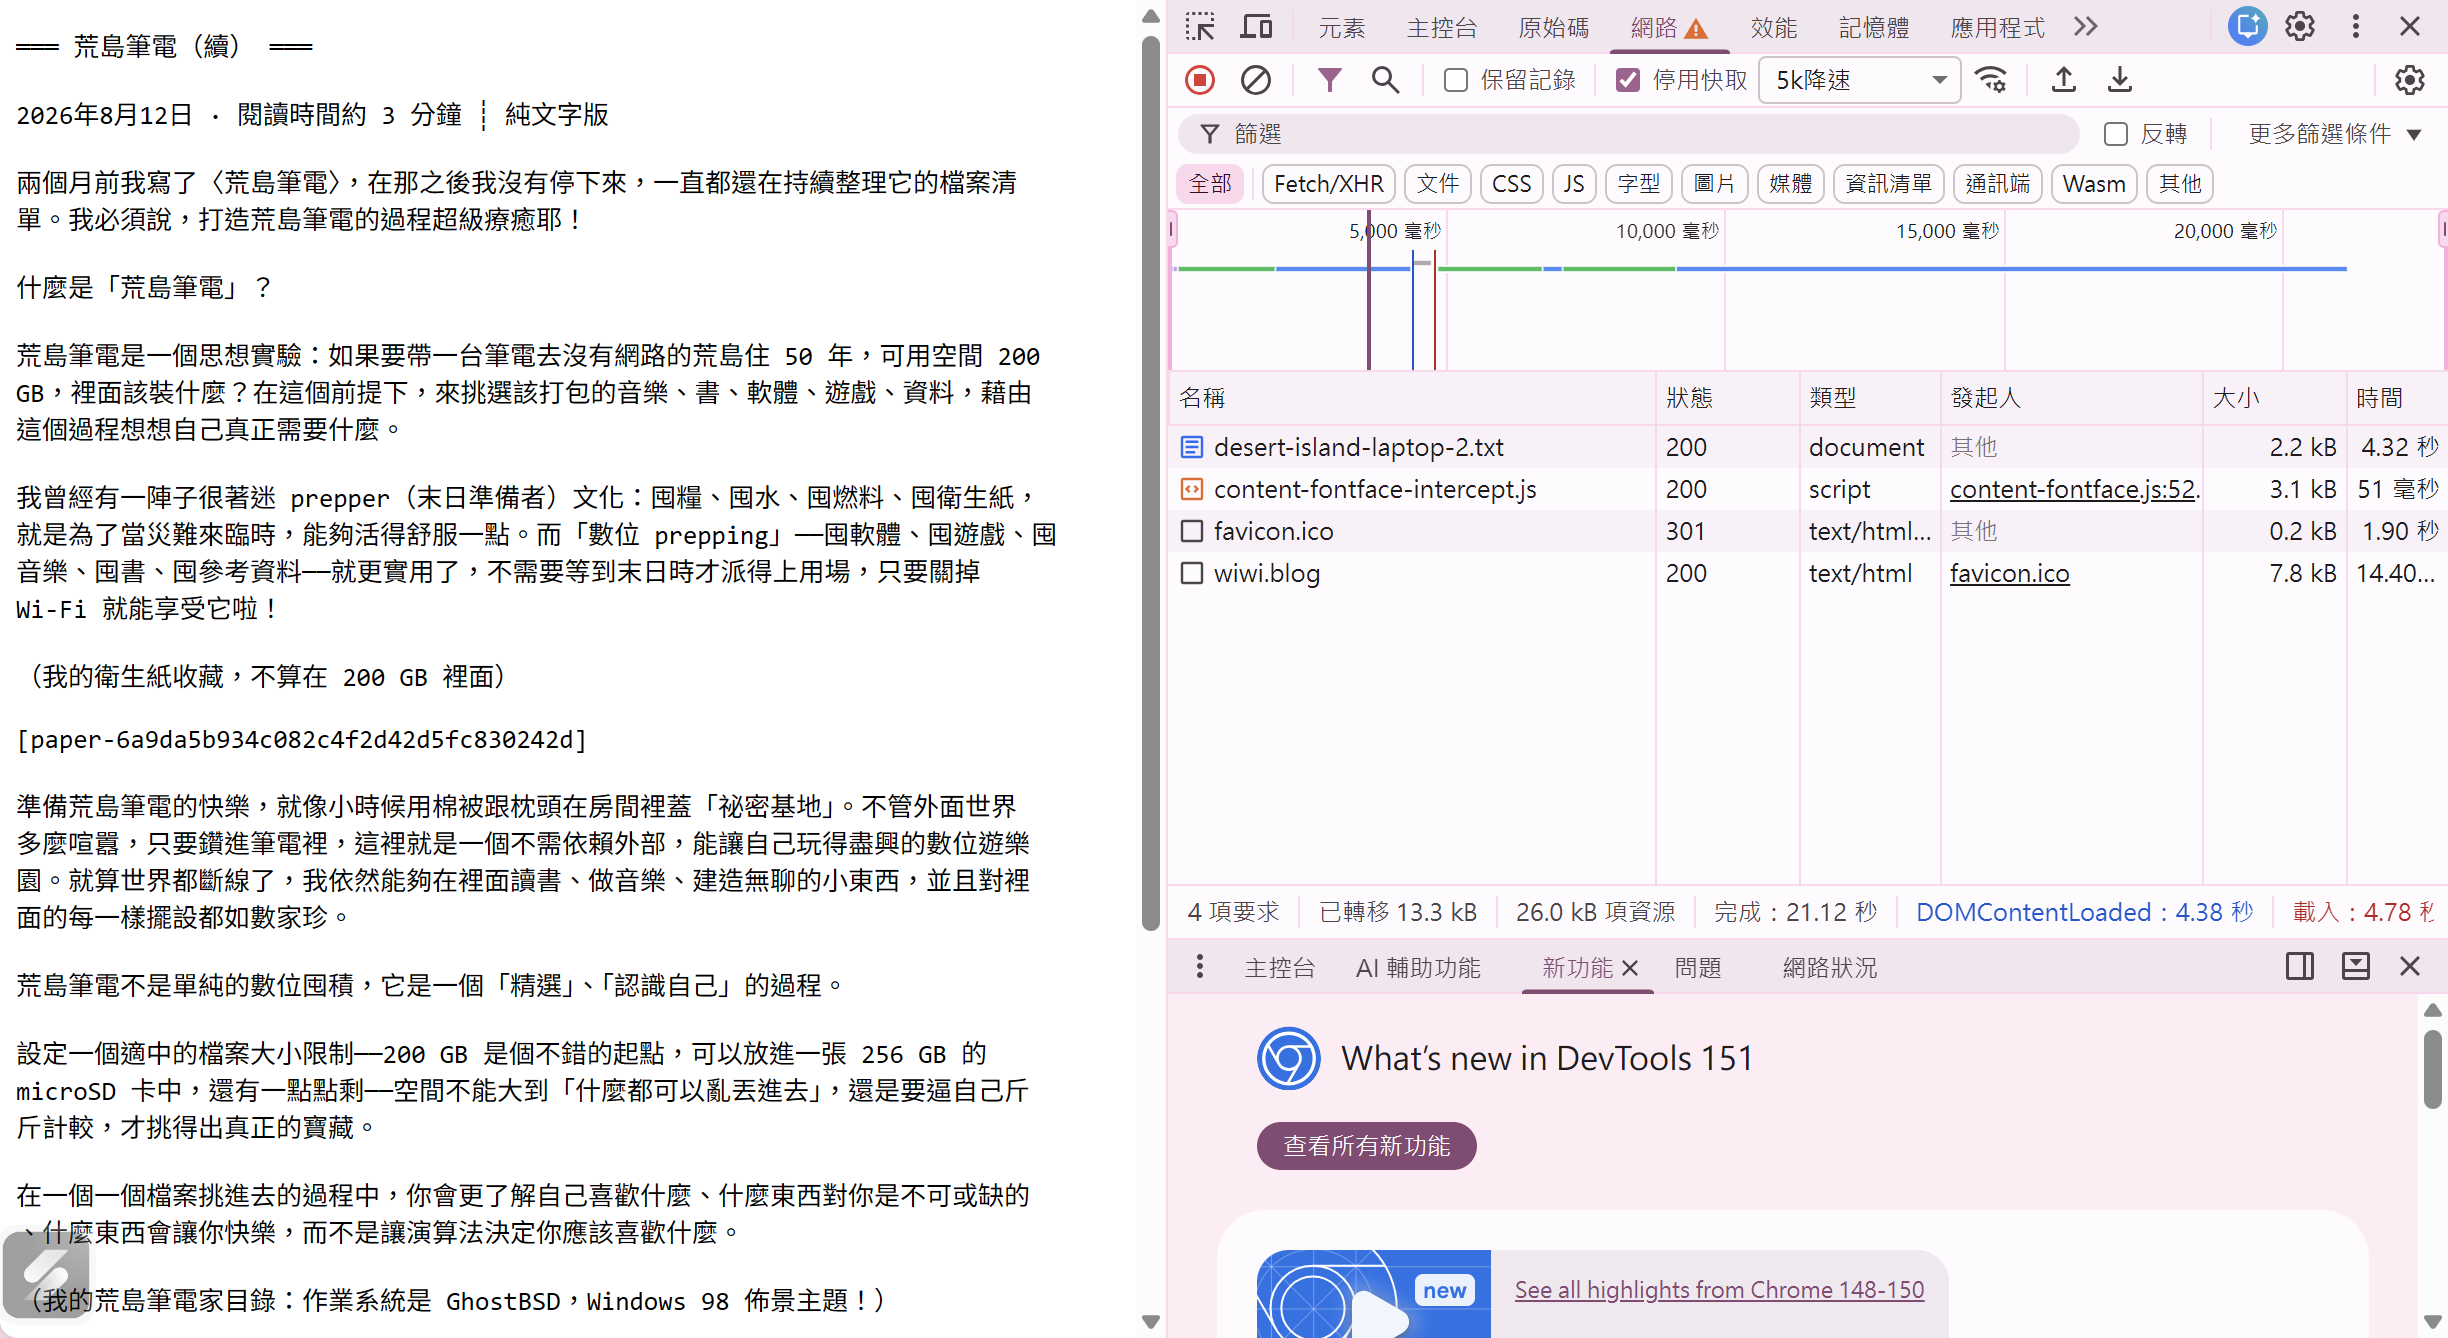Uncheck the 停用快取 checkbox
This screenshot has height=1338, width=2448.
pos(1628,80)
